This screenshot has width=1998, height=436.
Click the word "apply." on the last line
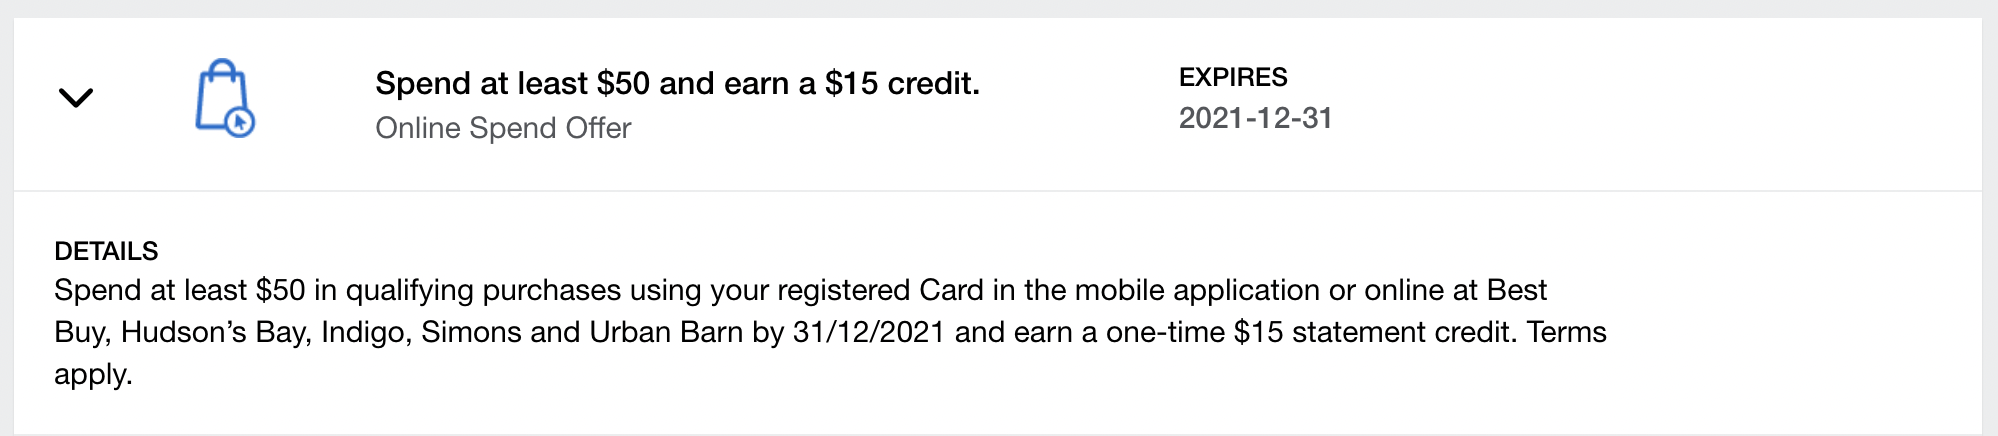(93, 375)
